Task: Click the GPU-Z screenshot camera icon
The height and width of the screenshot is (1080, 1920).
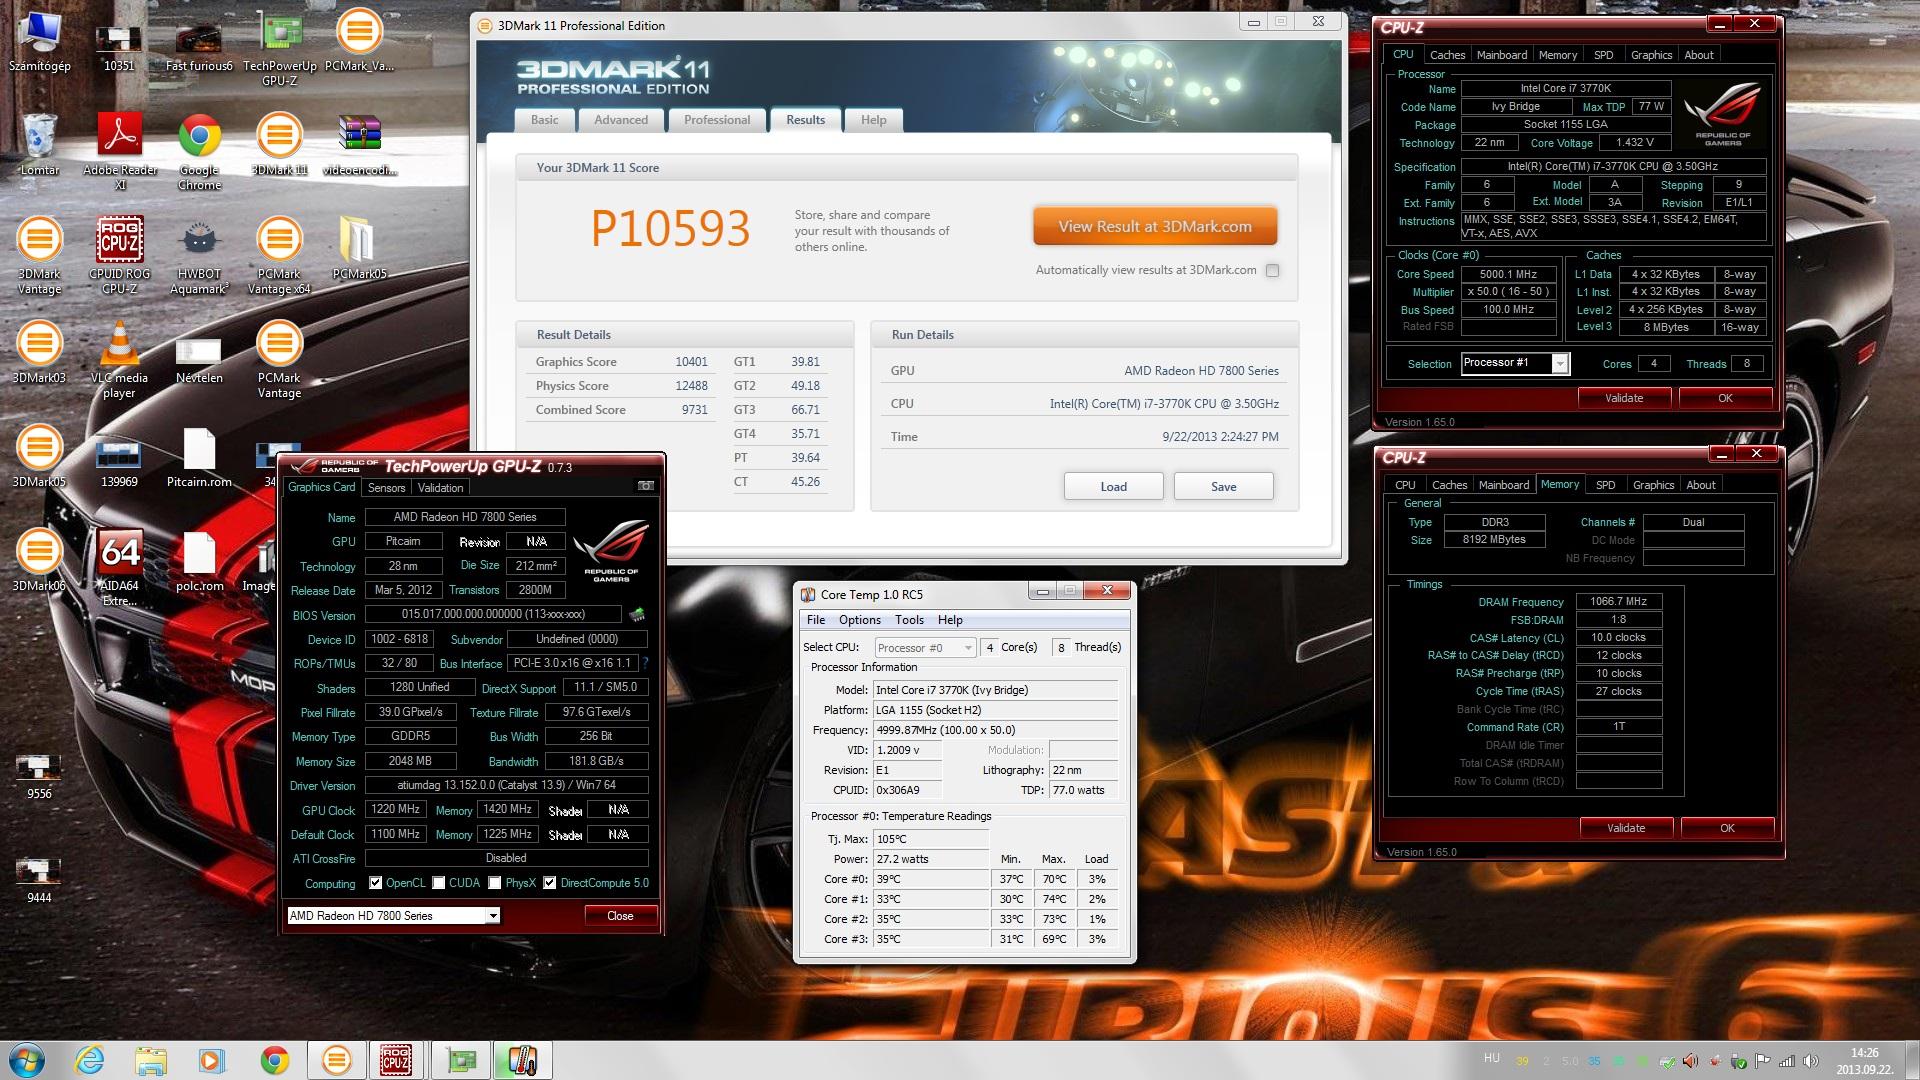Action: tap(646, 486)
